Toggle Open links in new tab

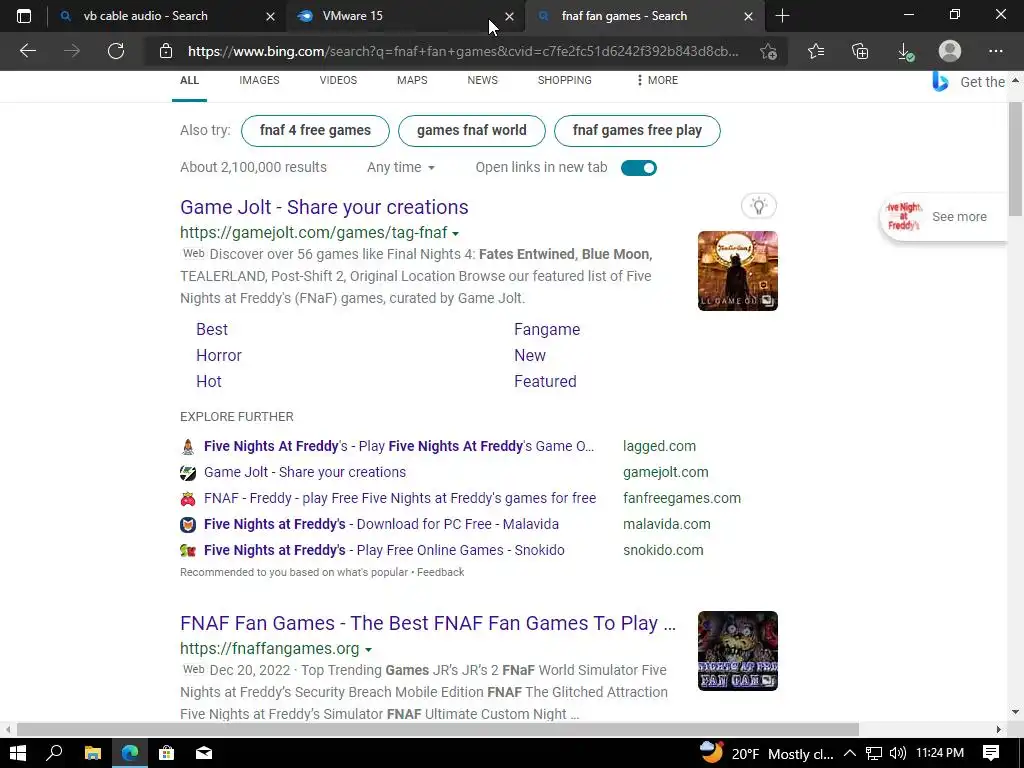click(639, 168)
